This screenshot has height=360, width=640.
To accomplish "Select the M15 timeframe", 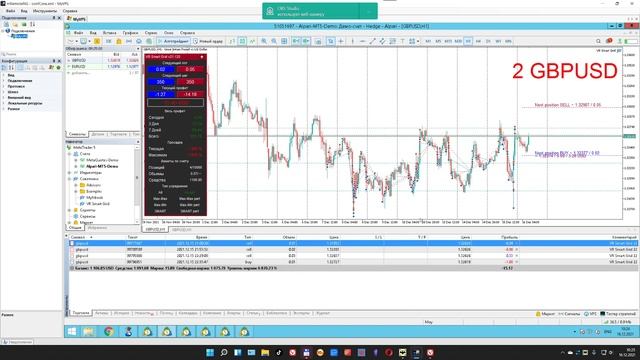I will click(x=448, y=41).
